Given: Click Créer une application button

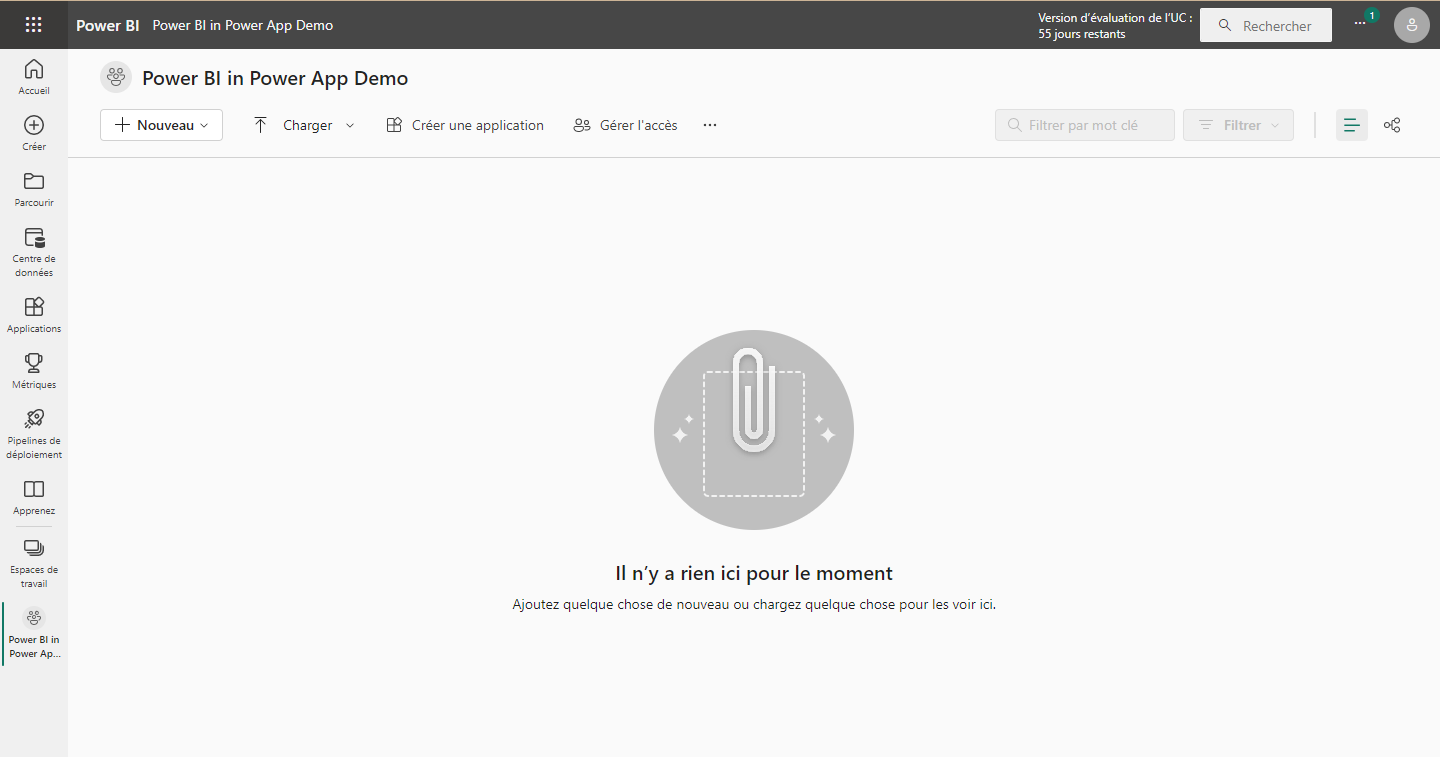Looking at the screenshot, I should [465, 125].
